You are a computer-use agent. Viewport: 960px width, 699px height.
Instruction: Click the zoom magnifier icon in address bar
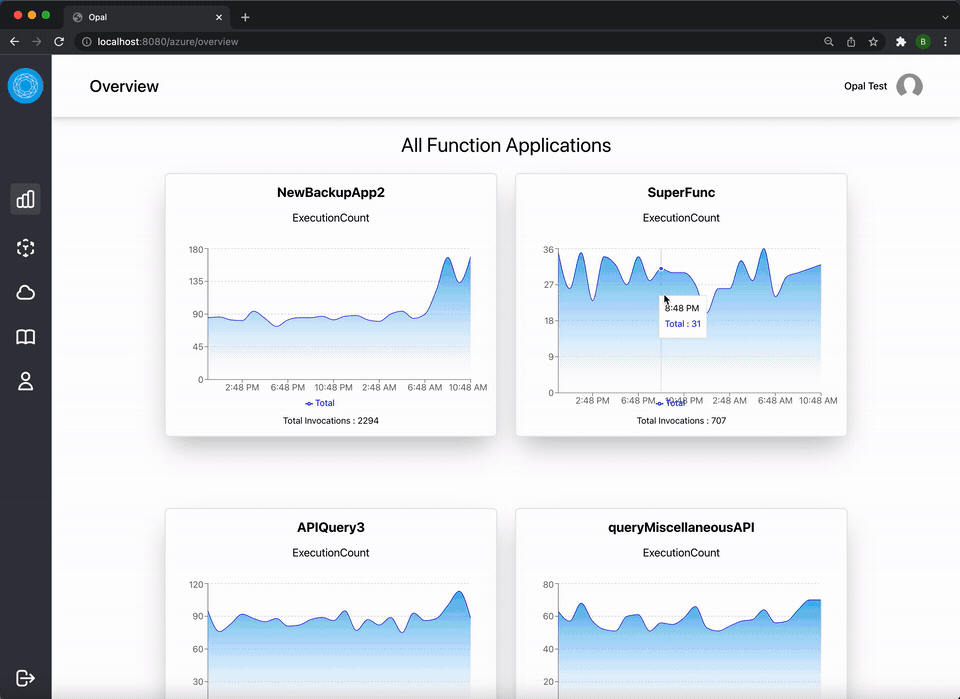pos(828,42)
